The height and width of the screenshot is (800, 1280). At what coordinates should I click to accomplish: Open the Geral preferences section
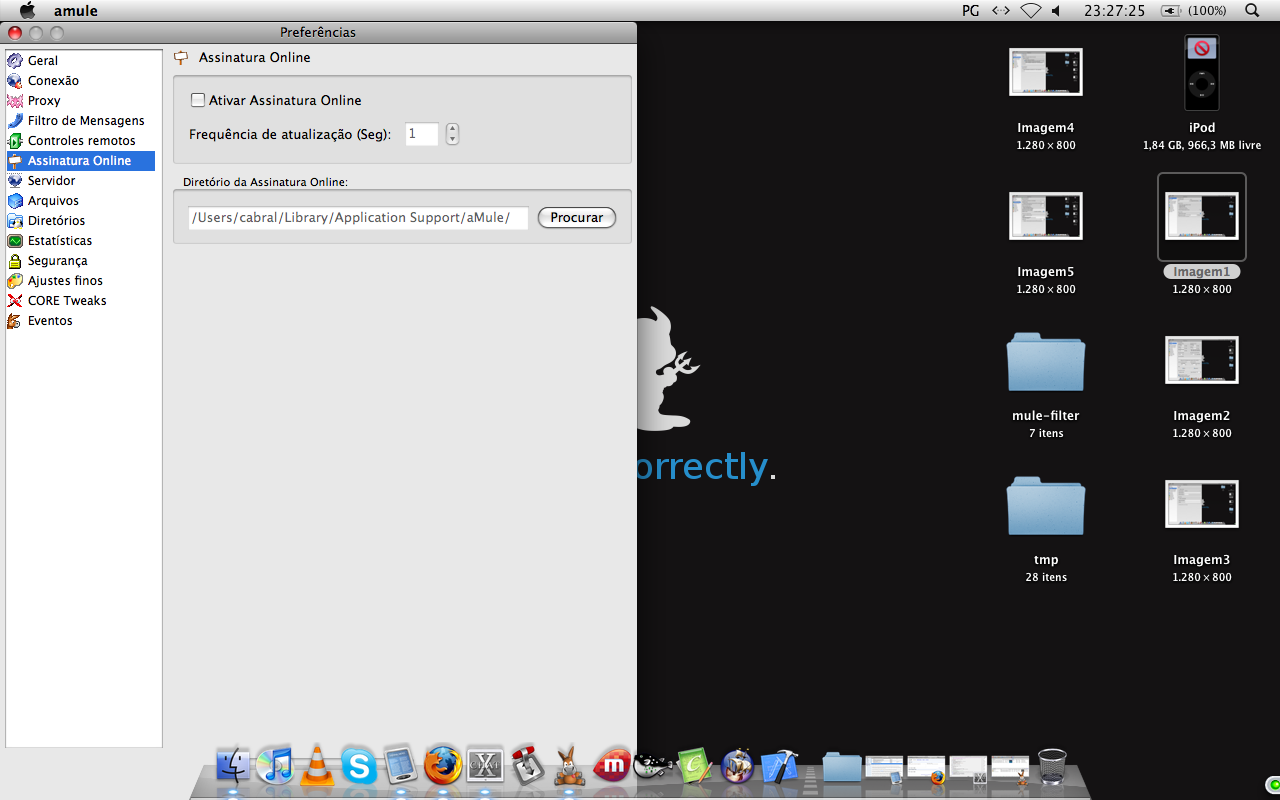tap(42, 61)
